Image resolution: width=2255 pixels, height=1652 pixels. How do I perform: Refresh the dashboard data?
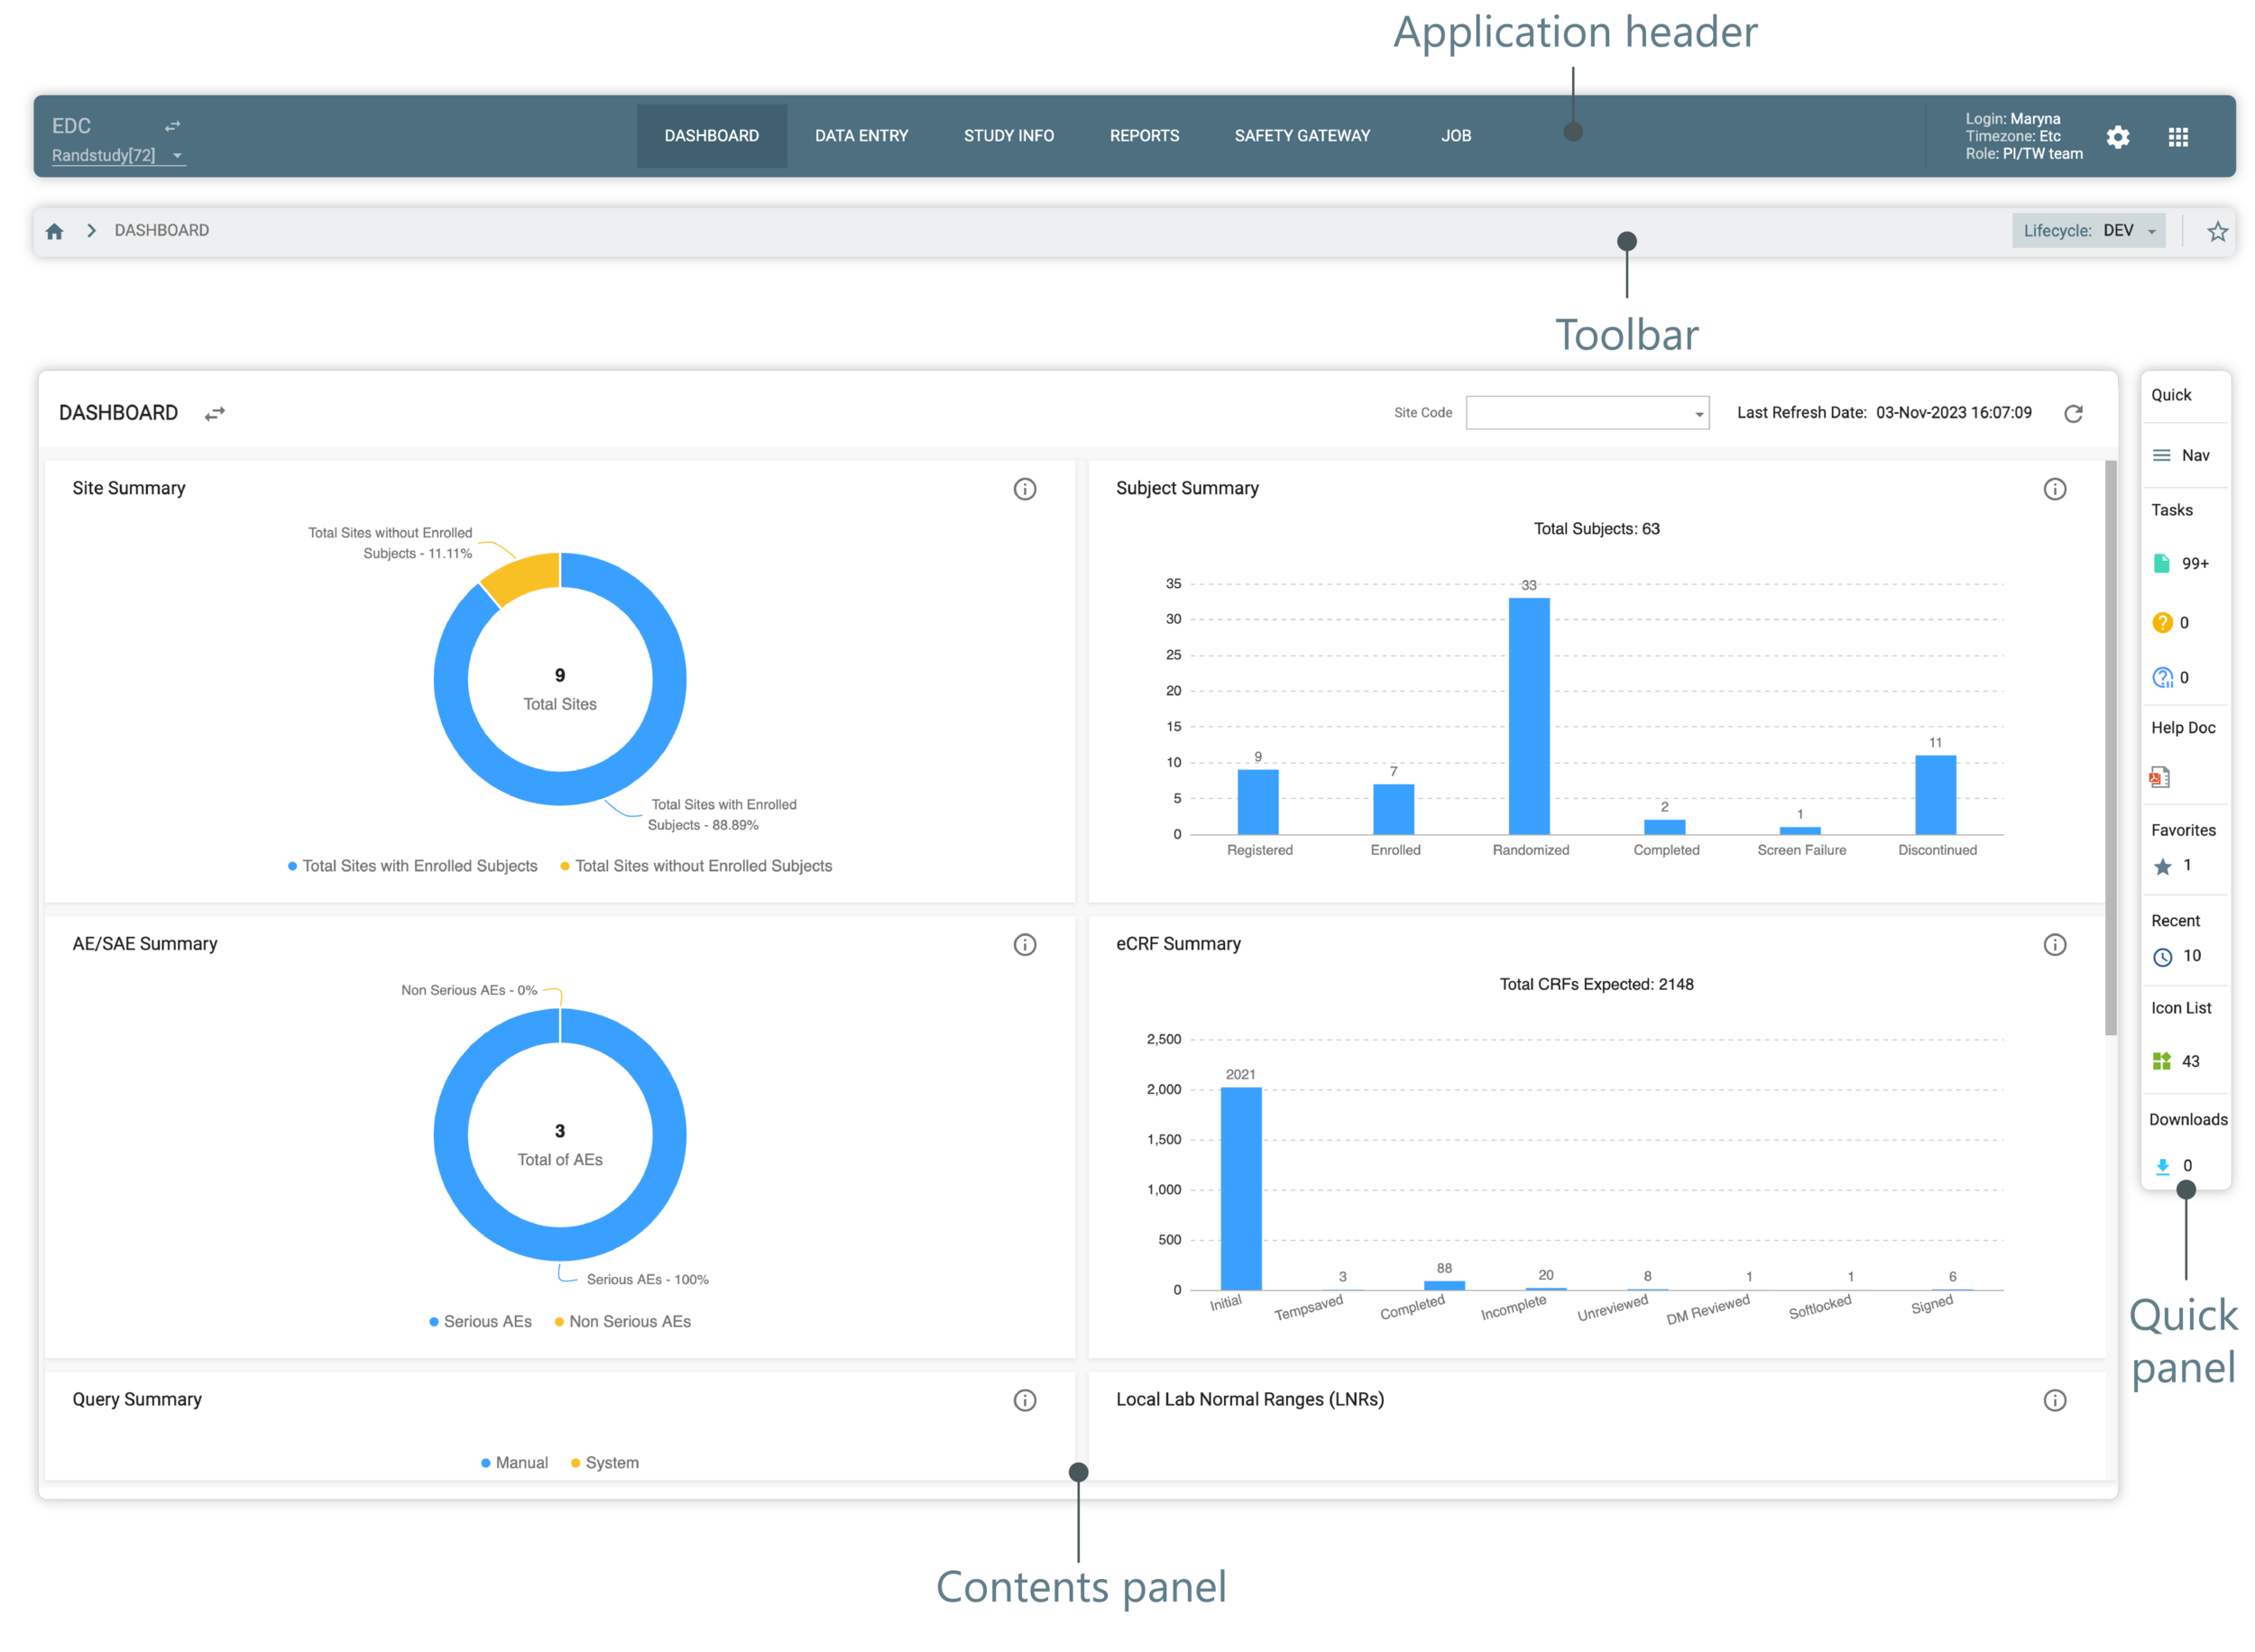pos(2073,413)
